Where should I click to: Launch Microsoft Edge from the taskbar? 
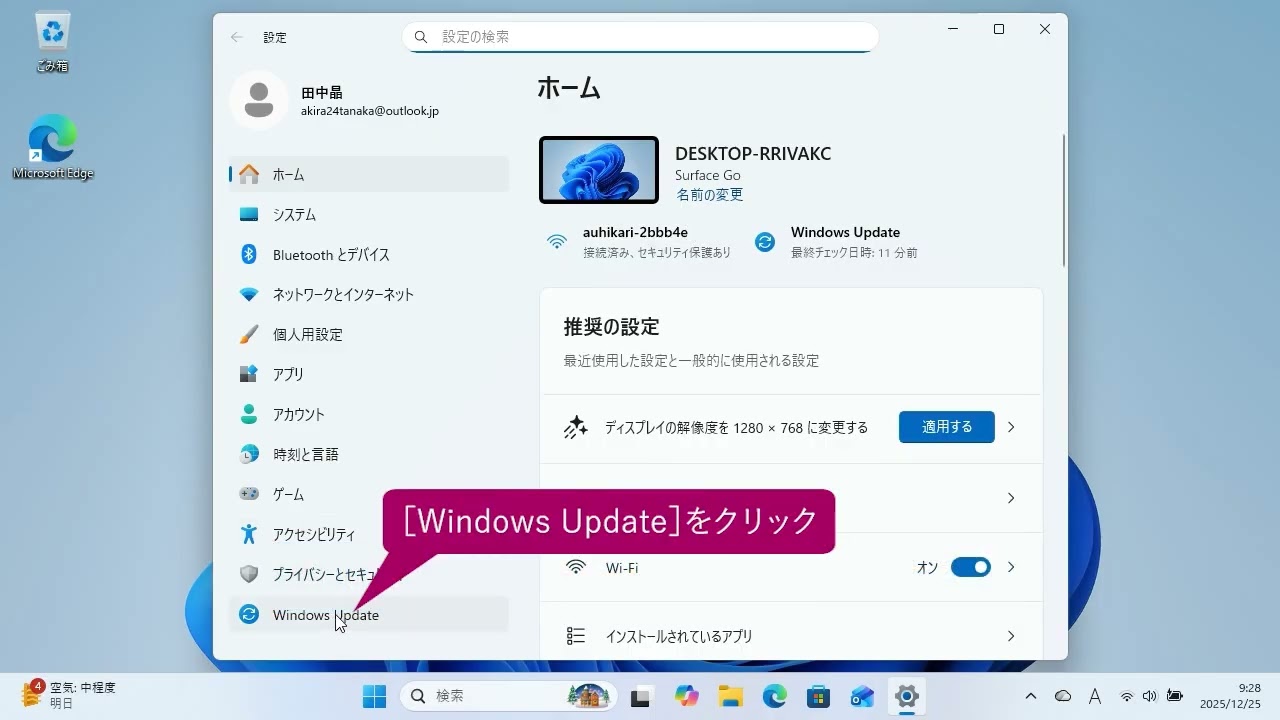coord(775,696)
